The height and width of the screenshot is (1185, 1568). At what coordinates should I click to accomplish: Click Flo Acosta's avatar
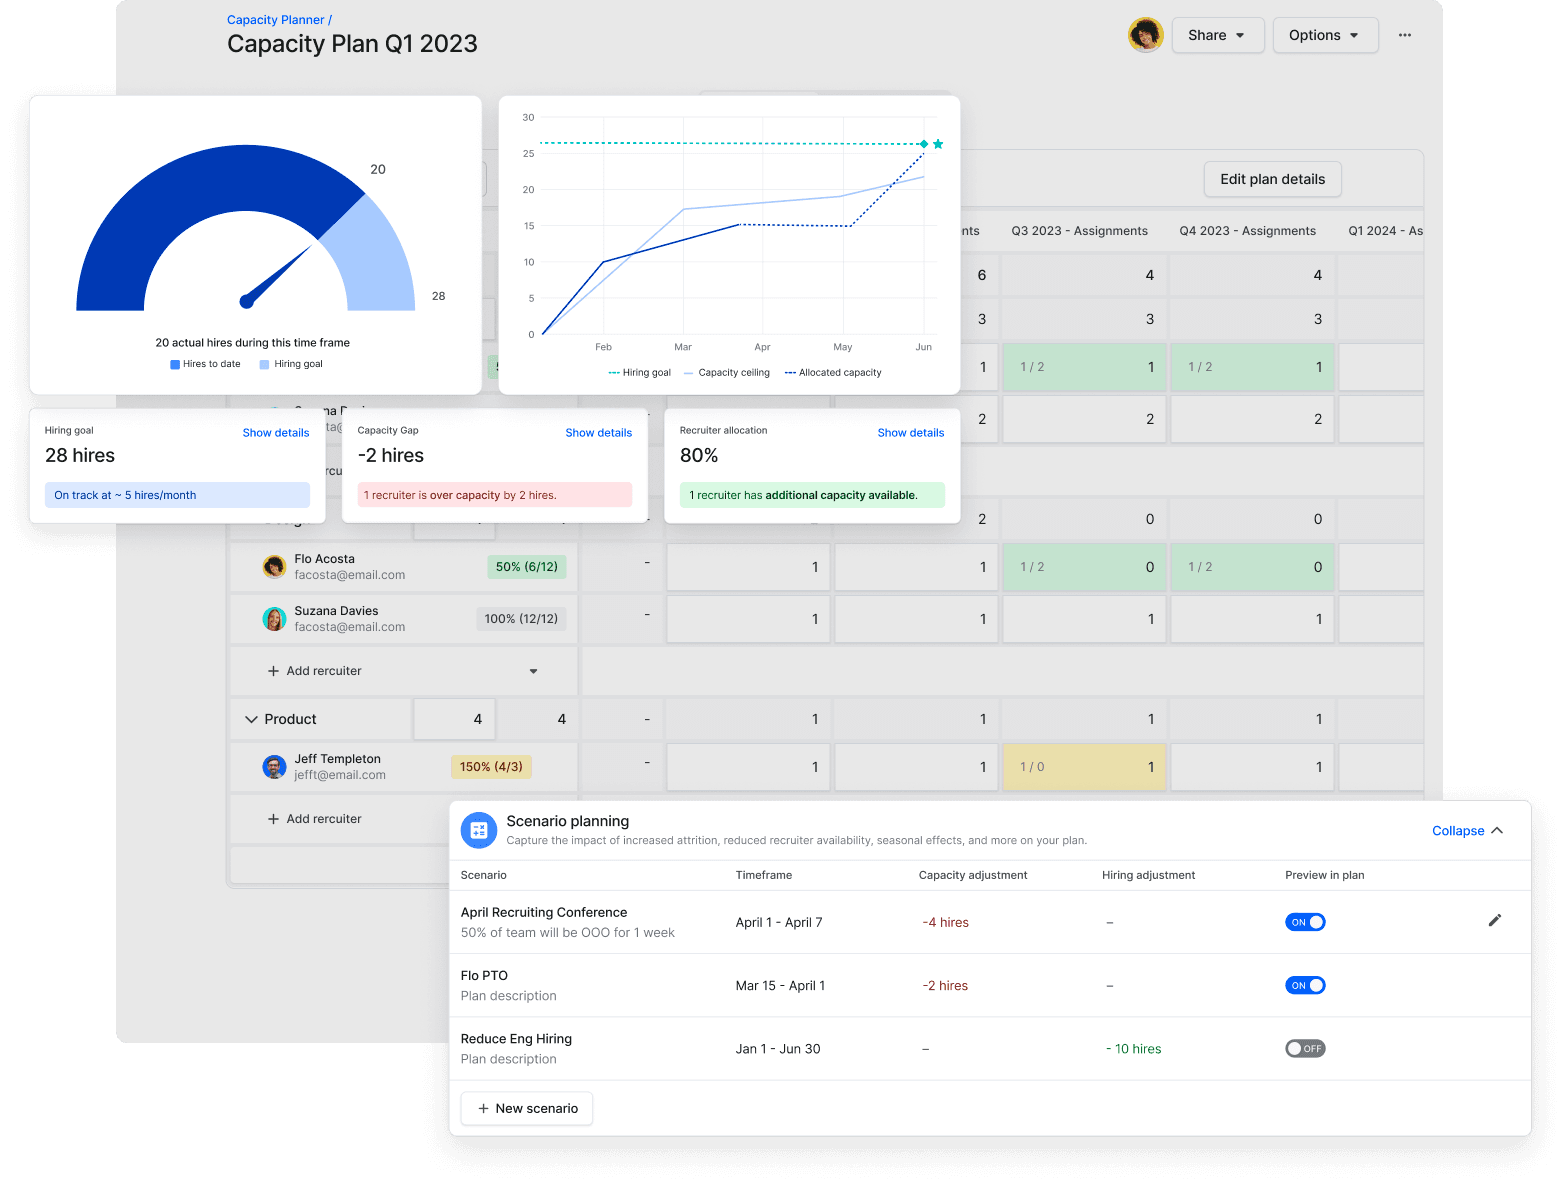[x=274, y=567]
